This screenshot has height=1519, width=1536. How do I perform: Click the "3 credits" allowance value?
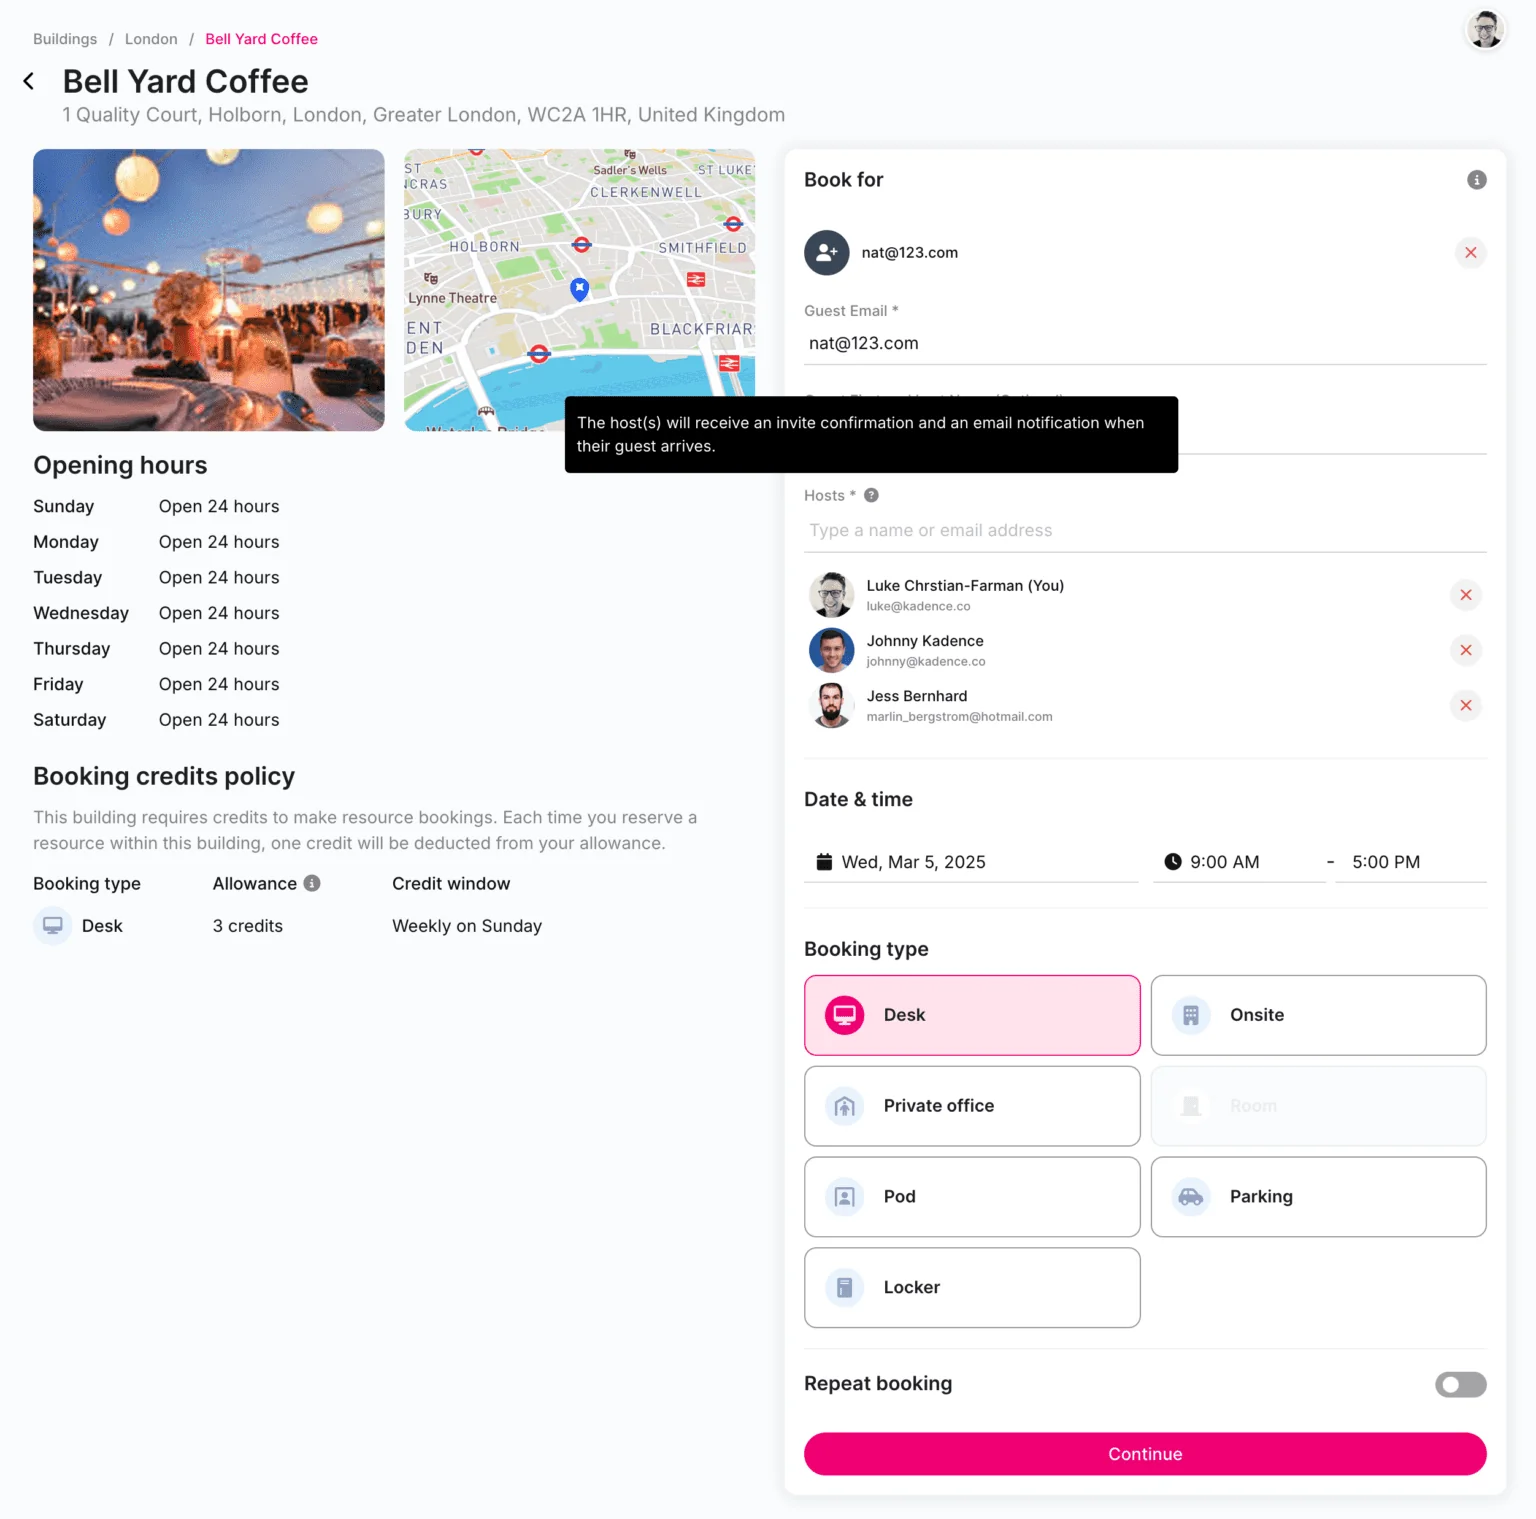248,926
